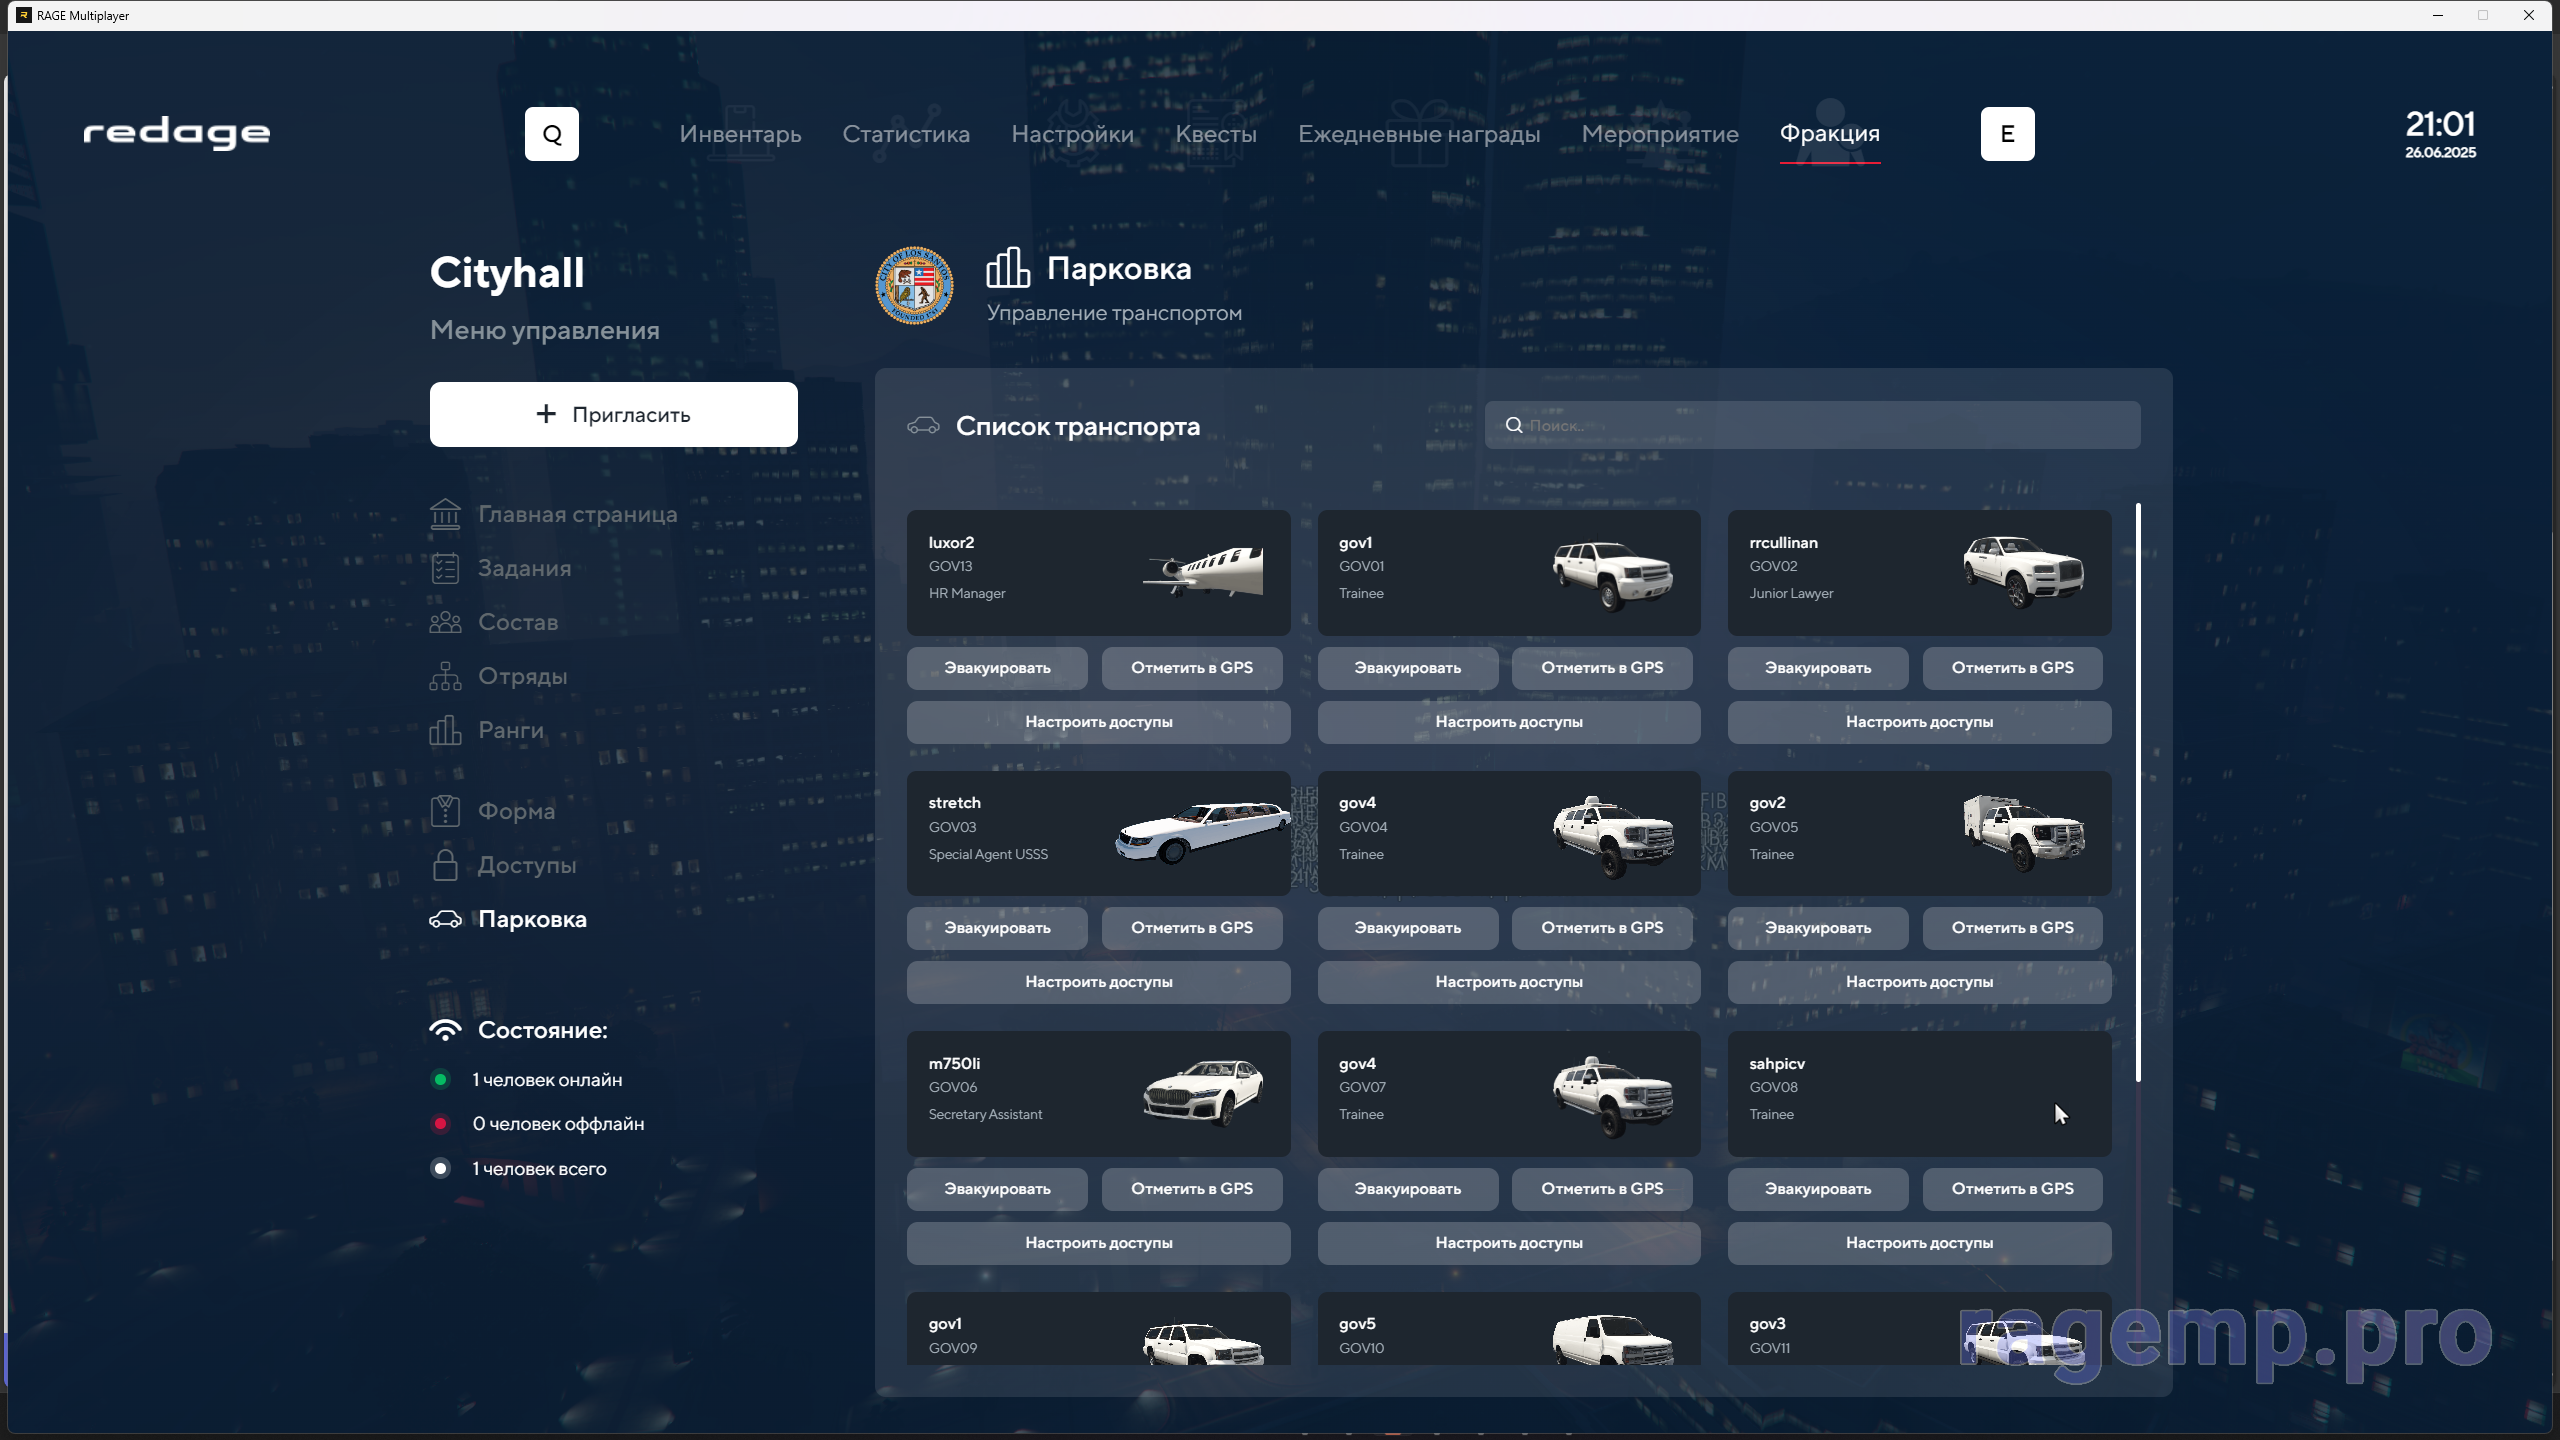The width and height of the screenshot is (2560, 1440).
Task: Open the Отряды menu item
Action: click(x=498, y=676)
